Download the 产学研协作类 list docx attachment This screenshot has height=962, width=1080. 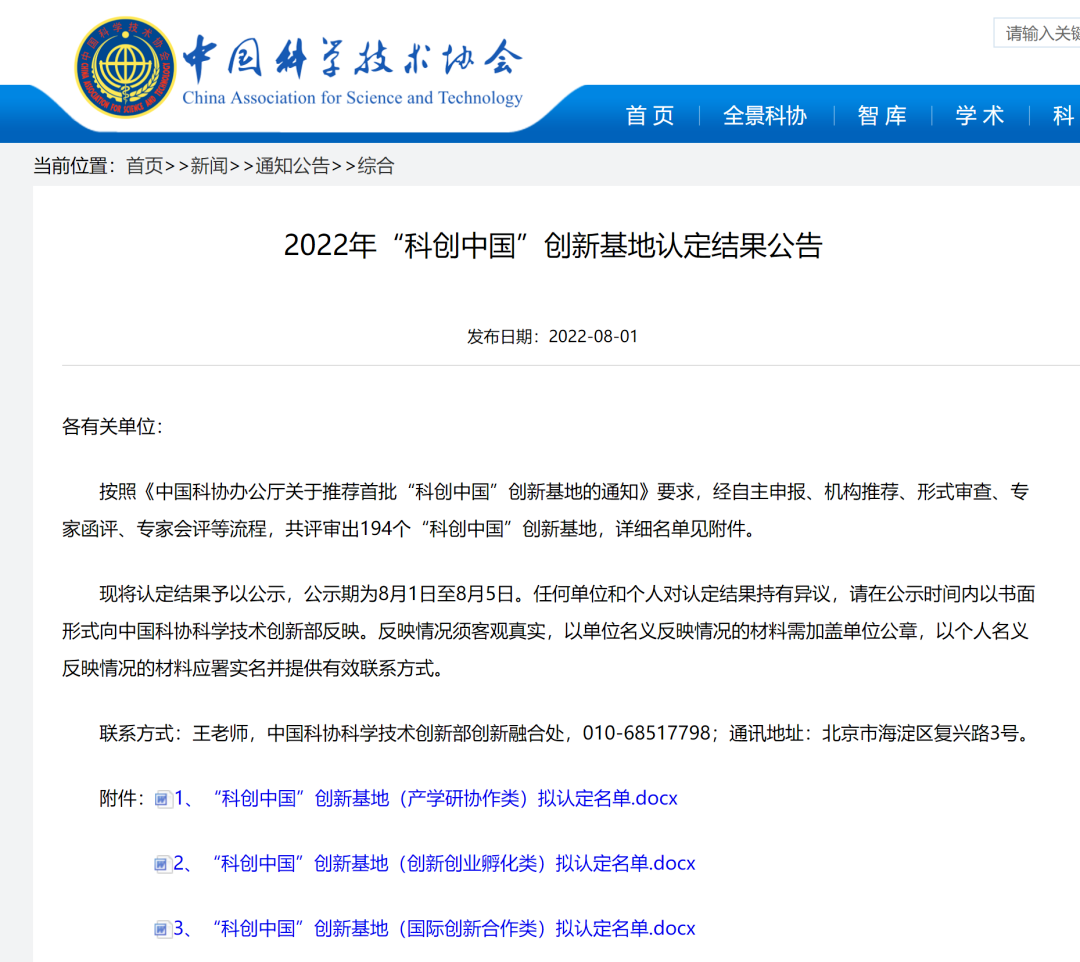pos(426,798)
